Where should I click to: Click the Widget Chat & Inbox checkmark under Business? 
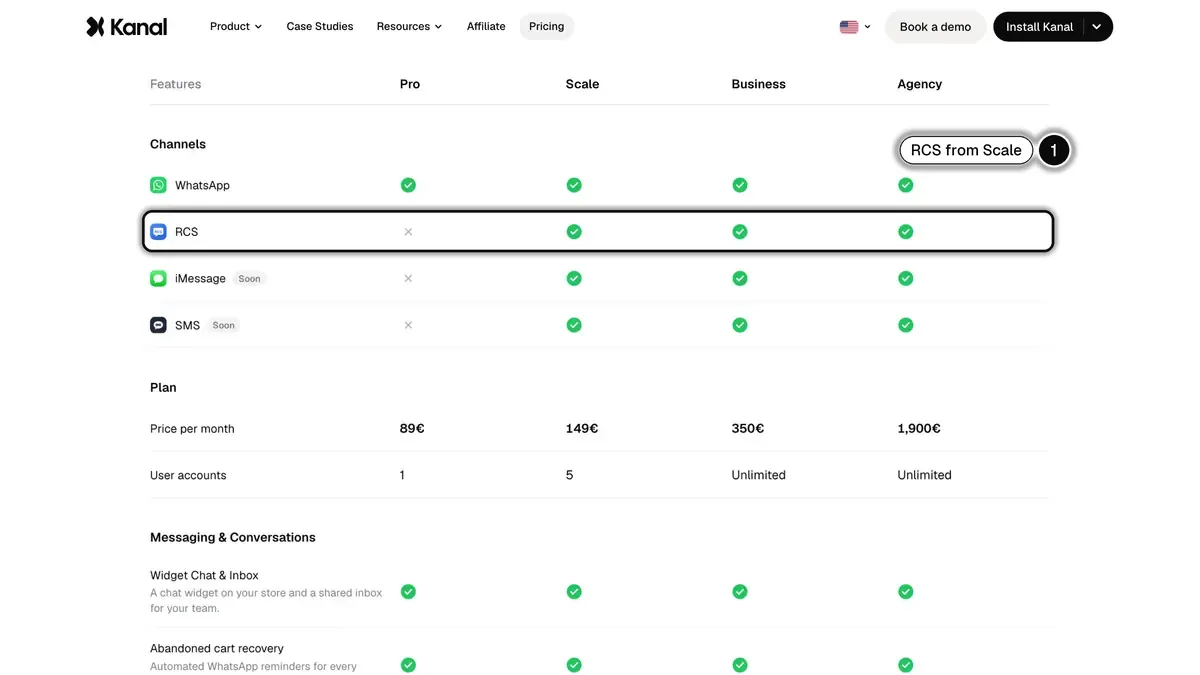739,592
